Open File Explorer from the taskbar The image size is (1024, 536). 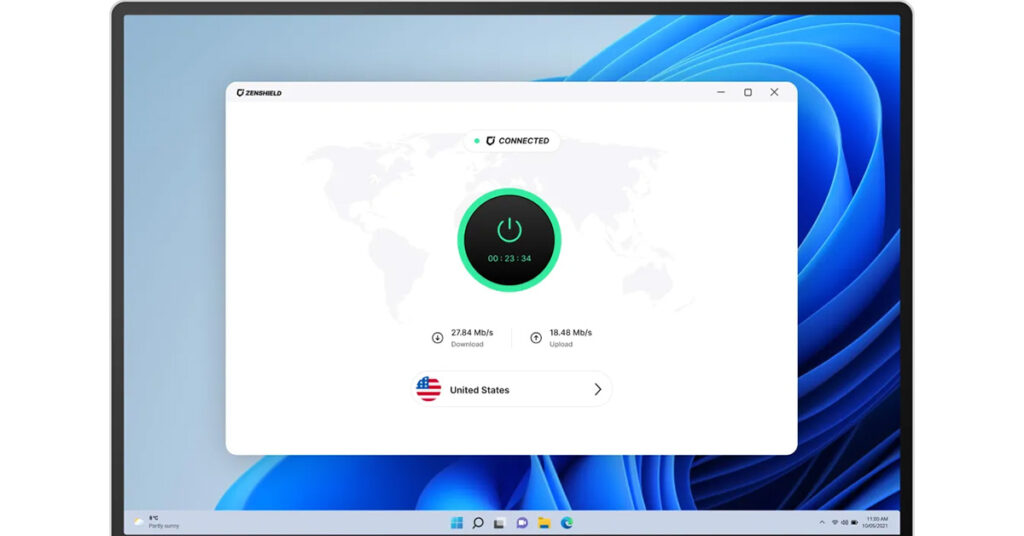(544, 523)
